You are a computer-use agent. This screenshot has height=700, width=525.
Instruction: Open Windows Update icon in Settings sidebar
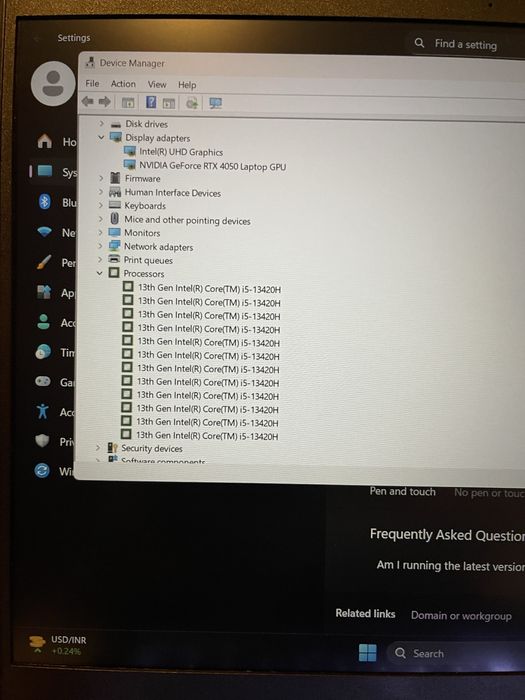coord(42,471)
